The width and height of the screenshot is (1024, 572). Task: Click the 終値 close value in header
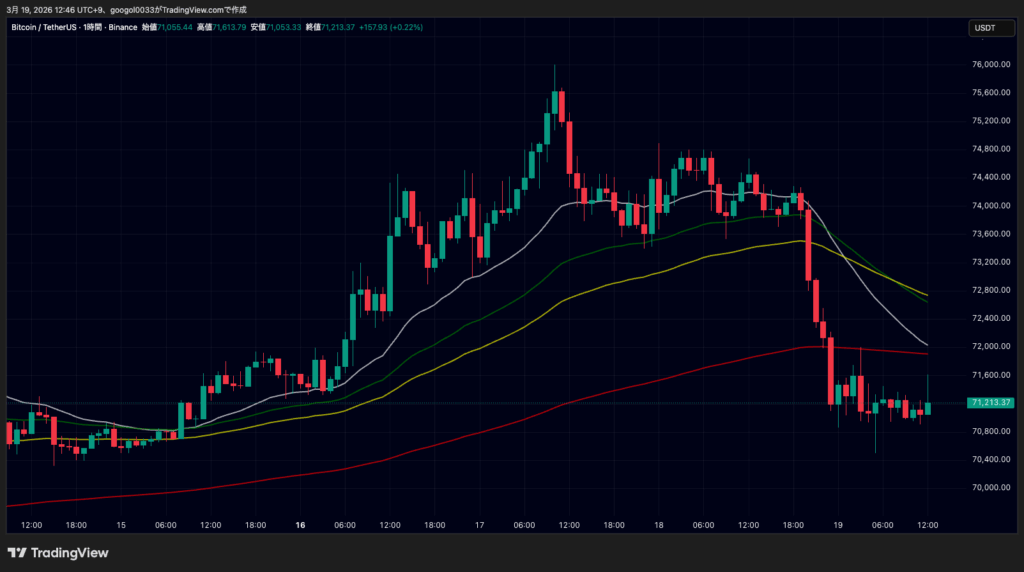click(x=337, y=27)
